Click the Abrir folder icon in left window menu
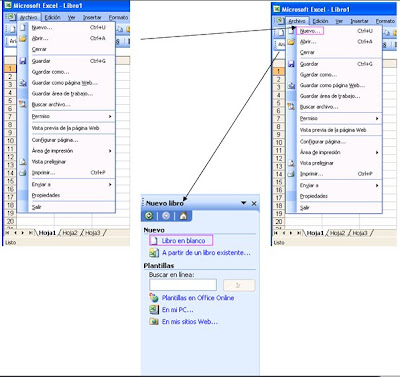 [23, 38]
